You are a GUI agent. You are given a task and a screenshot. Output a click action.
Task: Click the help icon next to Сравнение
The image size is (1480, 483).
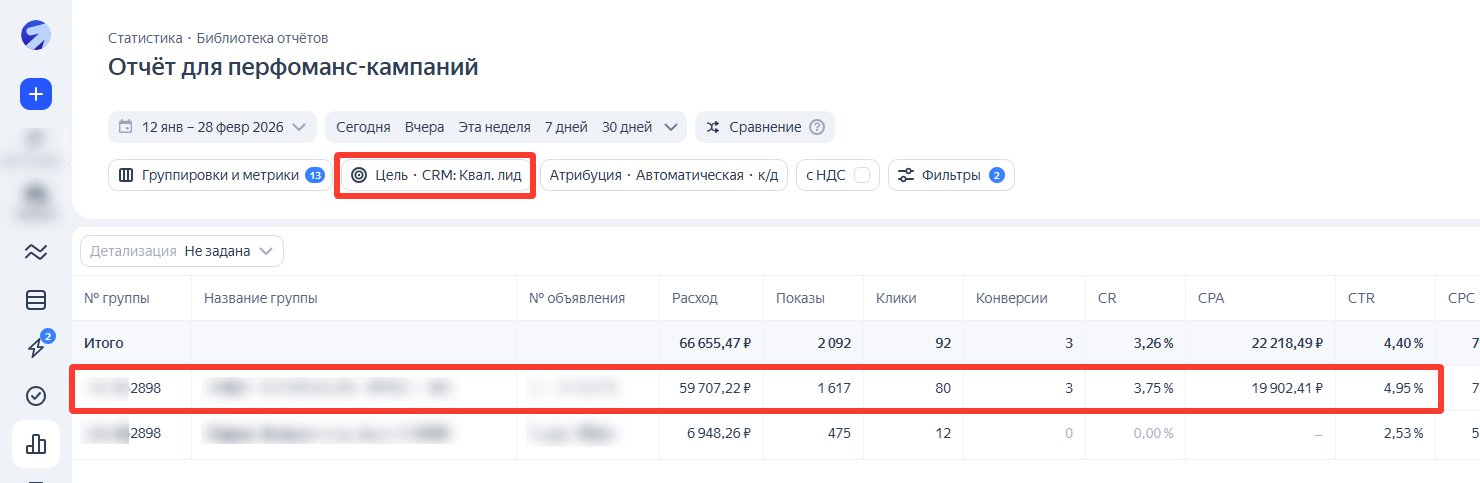[x=817, y=127]
